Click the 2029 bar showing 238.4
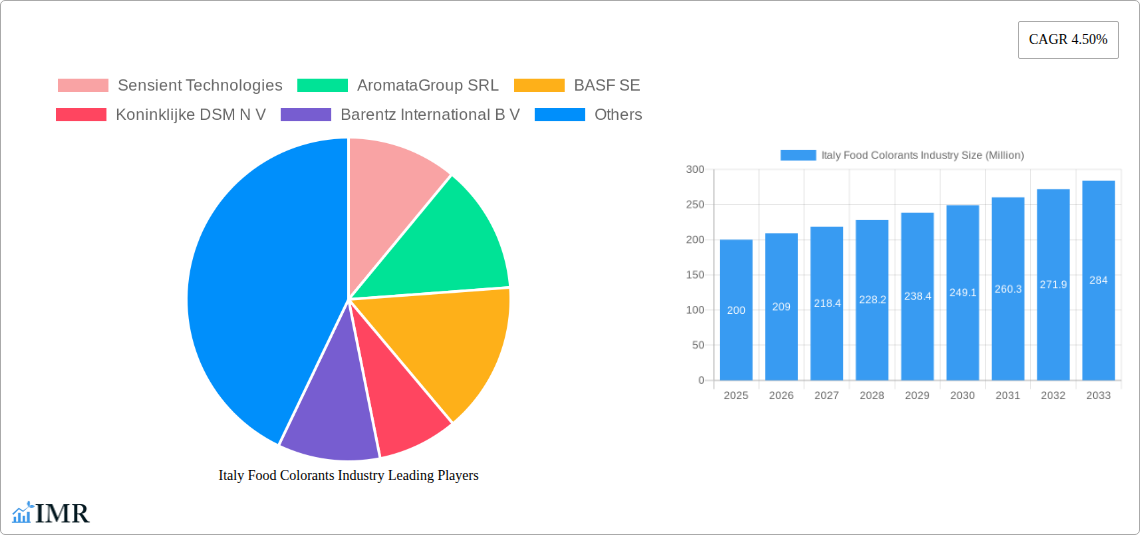The image size is (1140, 535). coord(918,297)
